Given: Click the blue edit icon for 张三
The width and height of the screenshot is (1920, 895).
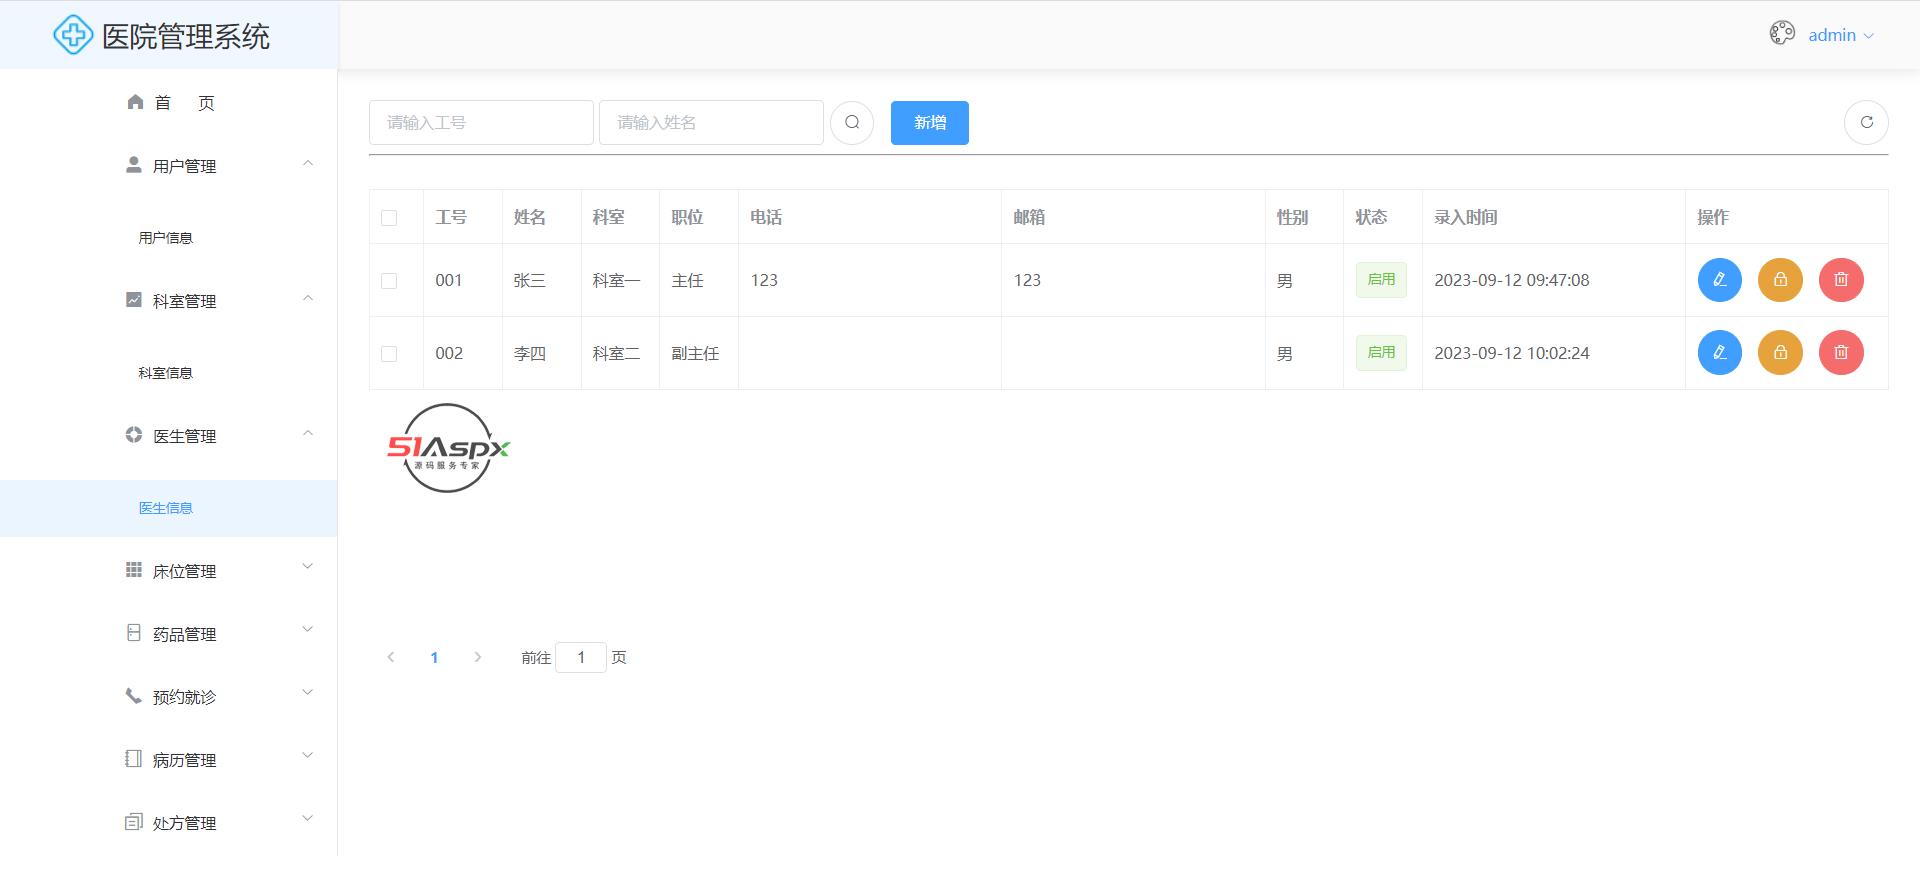Looking at the screenshot, I should [x=1719, y=280].
